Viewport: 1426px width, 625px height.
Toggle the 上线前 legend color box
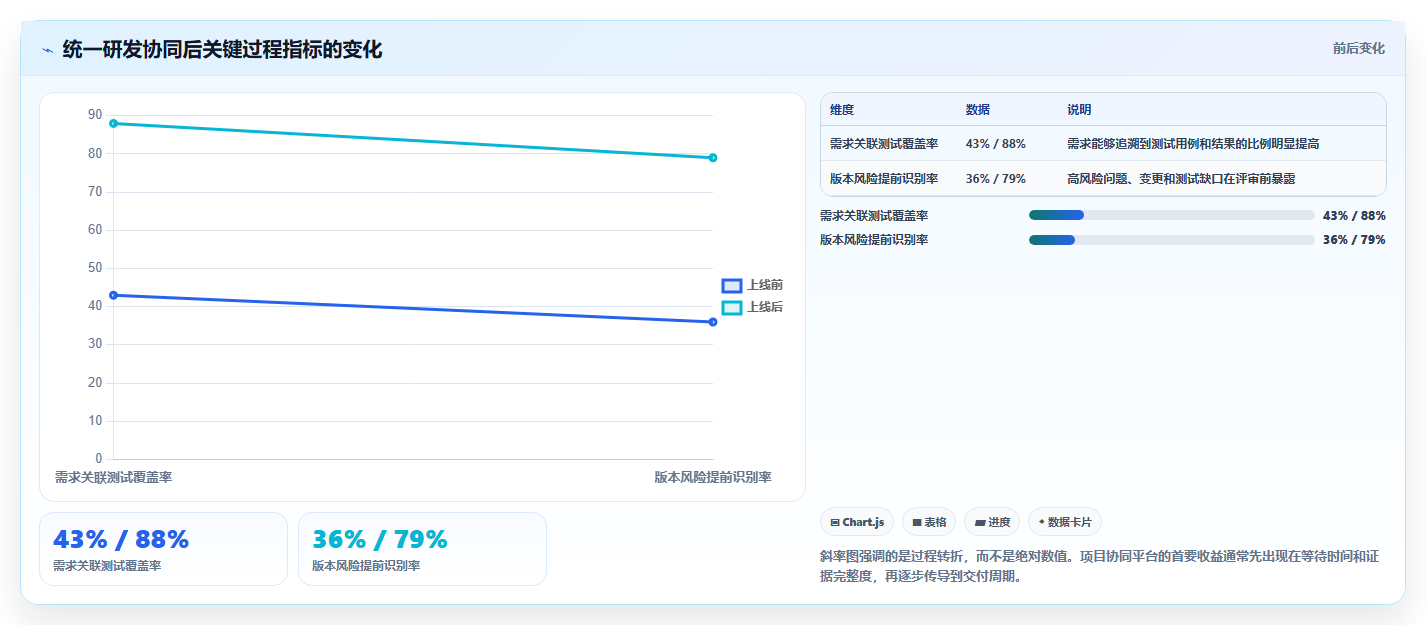[x=731, y=285]
